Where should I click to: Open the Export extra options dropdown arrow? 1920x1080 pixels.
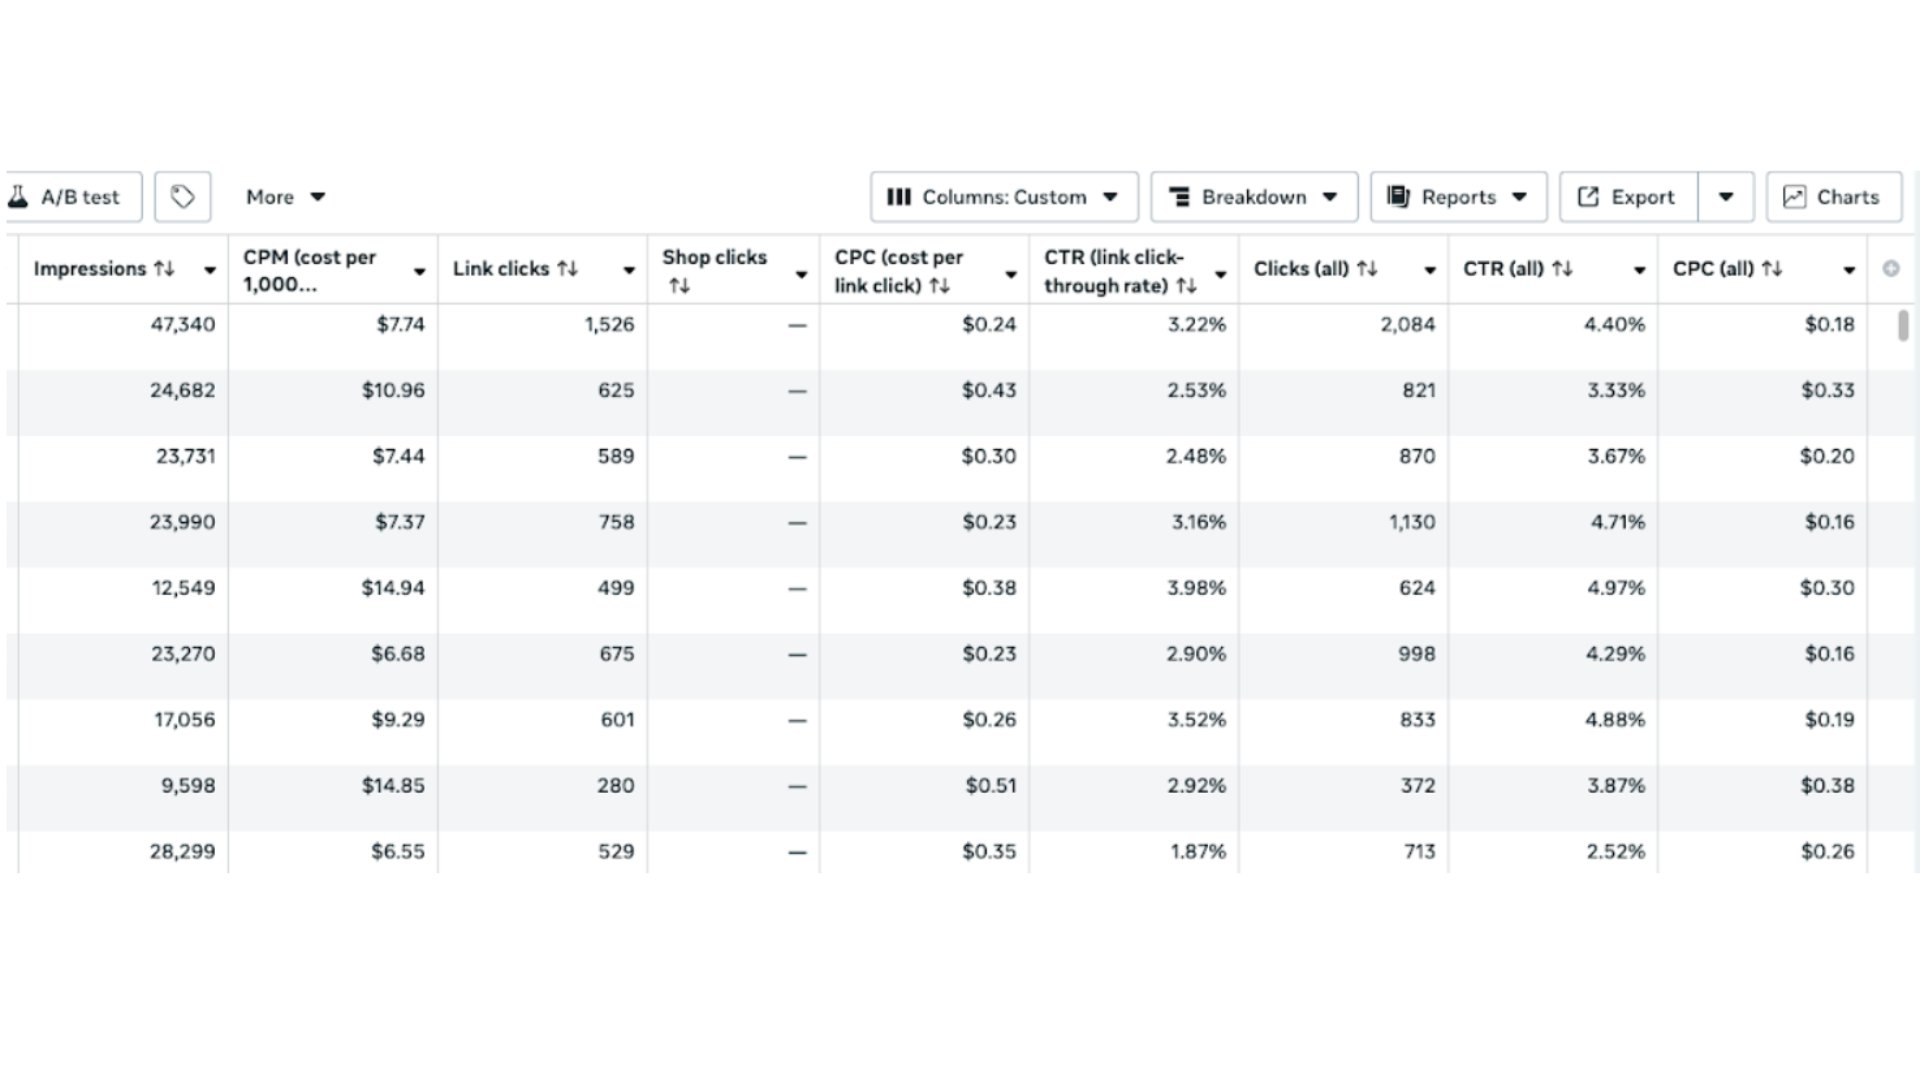tap(1726, 197)
